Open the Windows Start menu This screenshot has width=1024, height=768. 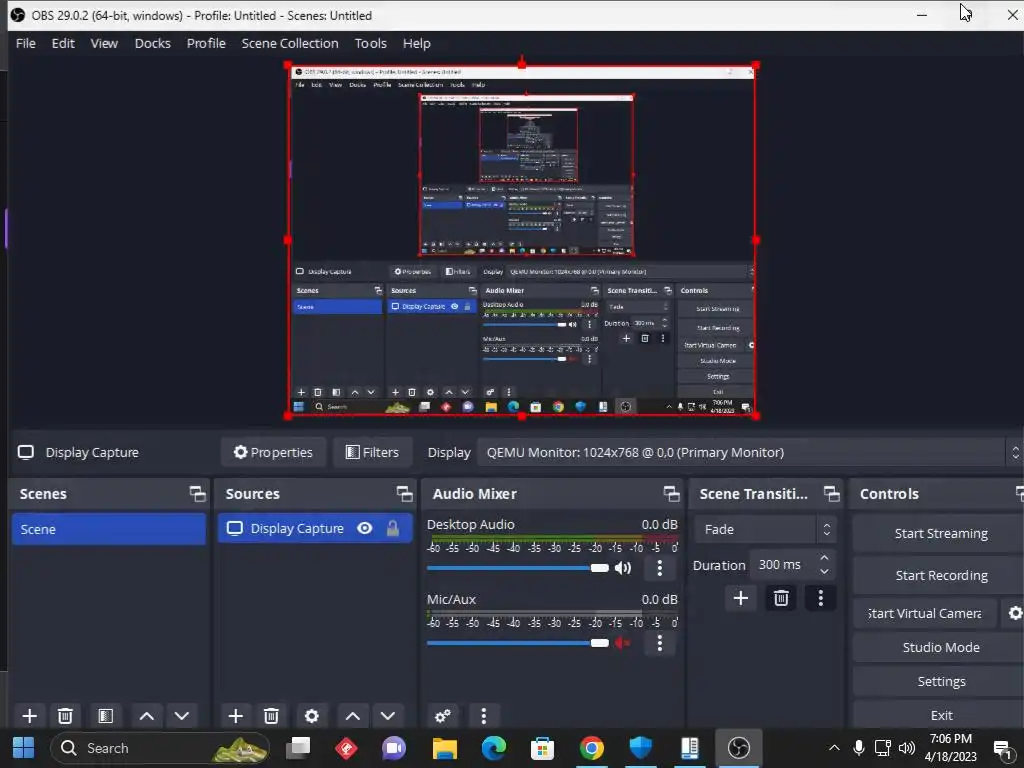click(x=24, y=748)
